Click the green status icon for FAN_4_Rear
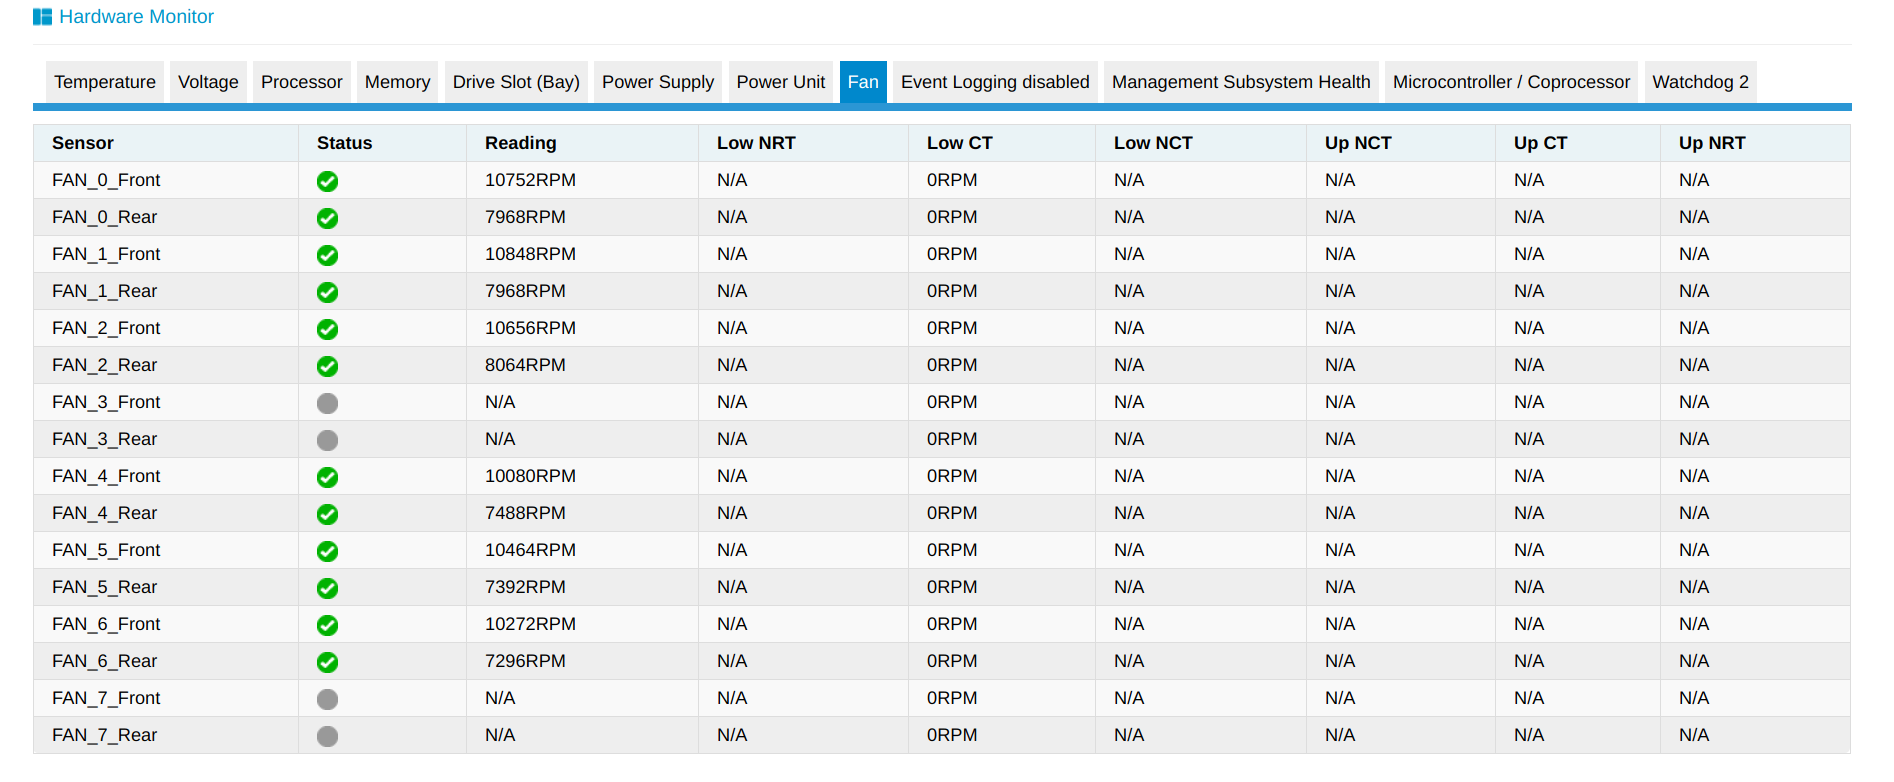 [x=327, y=514]
